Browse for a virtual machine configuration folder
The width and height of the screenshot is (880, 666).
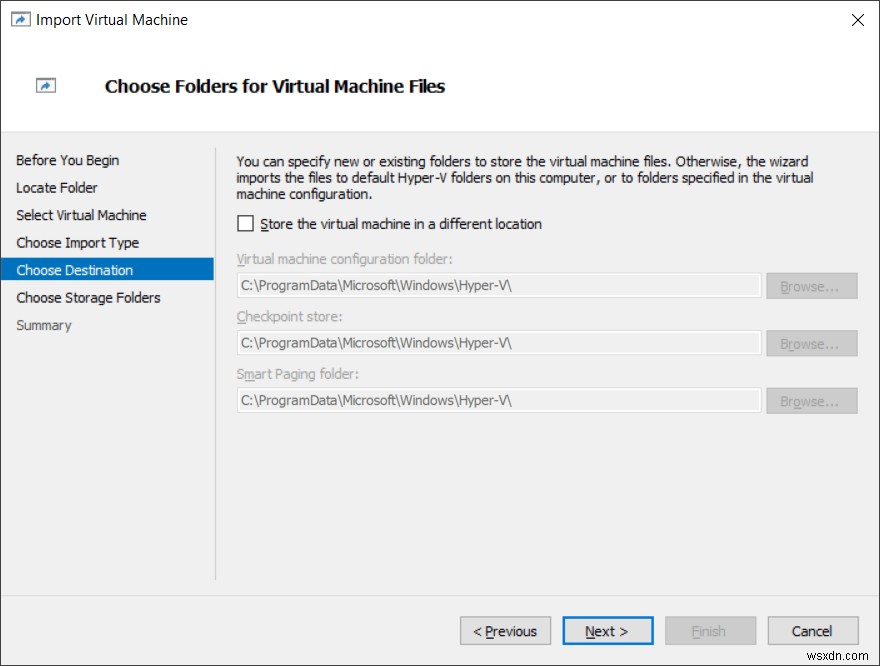coord(811,285)
